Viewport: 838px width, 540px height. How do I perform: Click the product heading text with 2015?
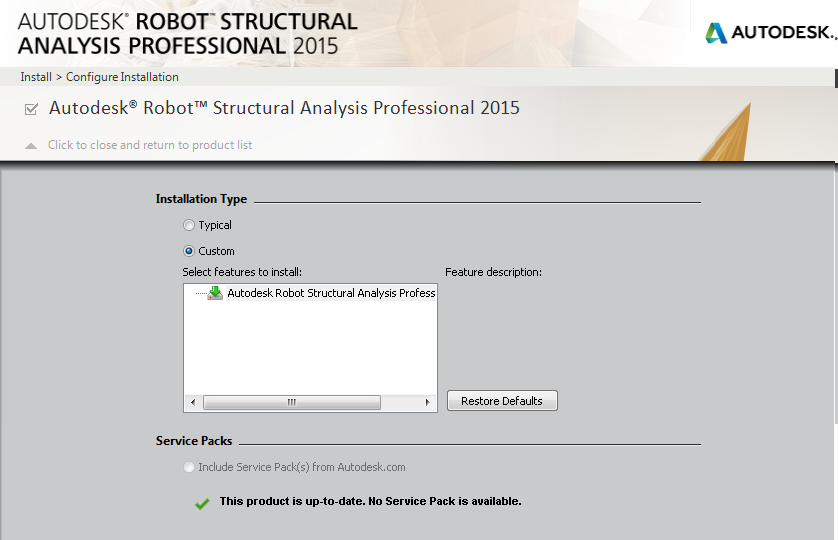tap(284, 108)
